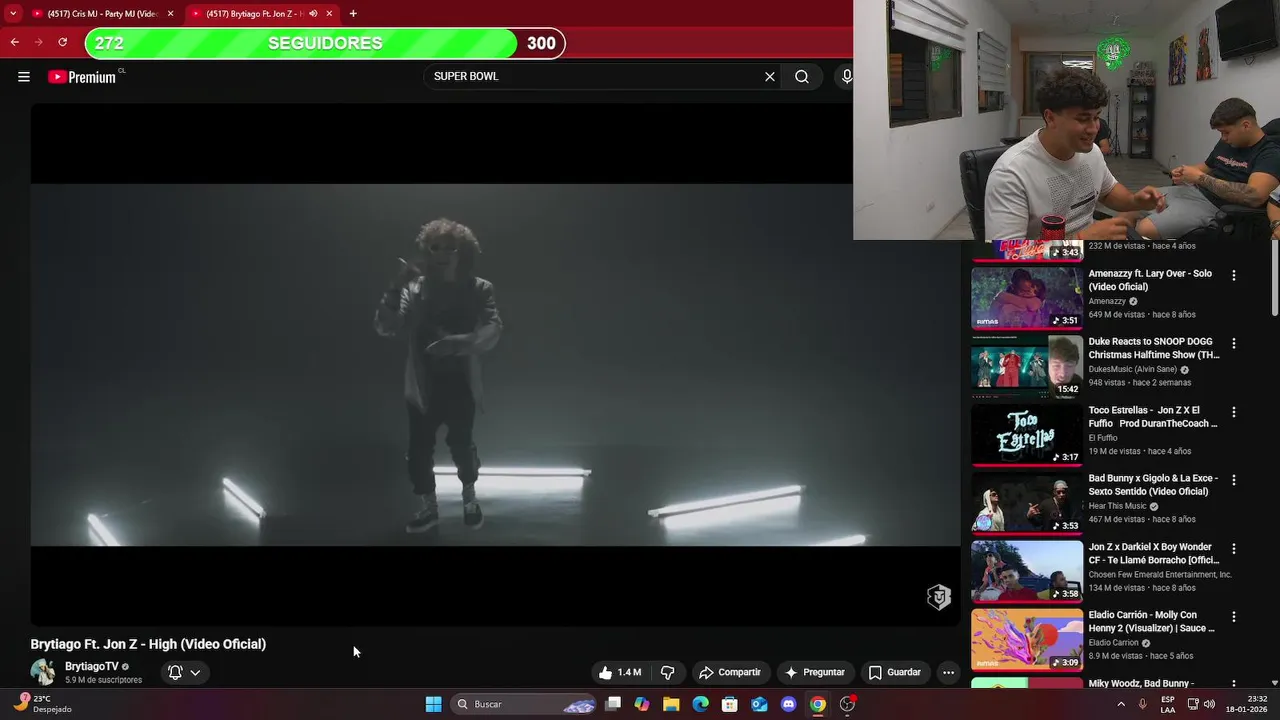Expand the tab search dropdown arrow
This screenshot has width=1280, height=720.
(13, 14)
